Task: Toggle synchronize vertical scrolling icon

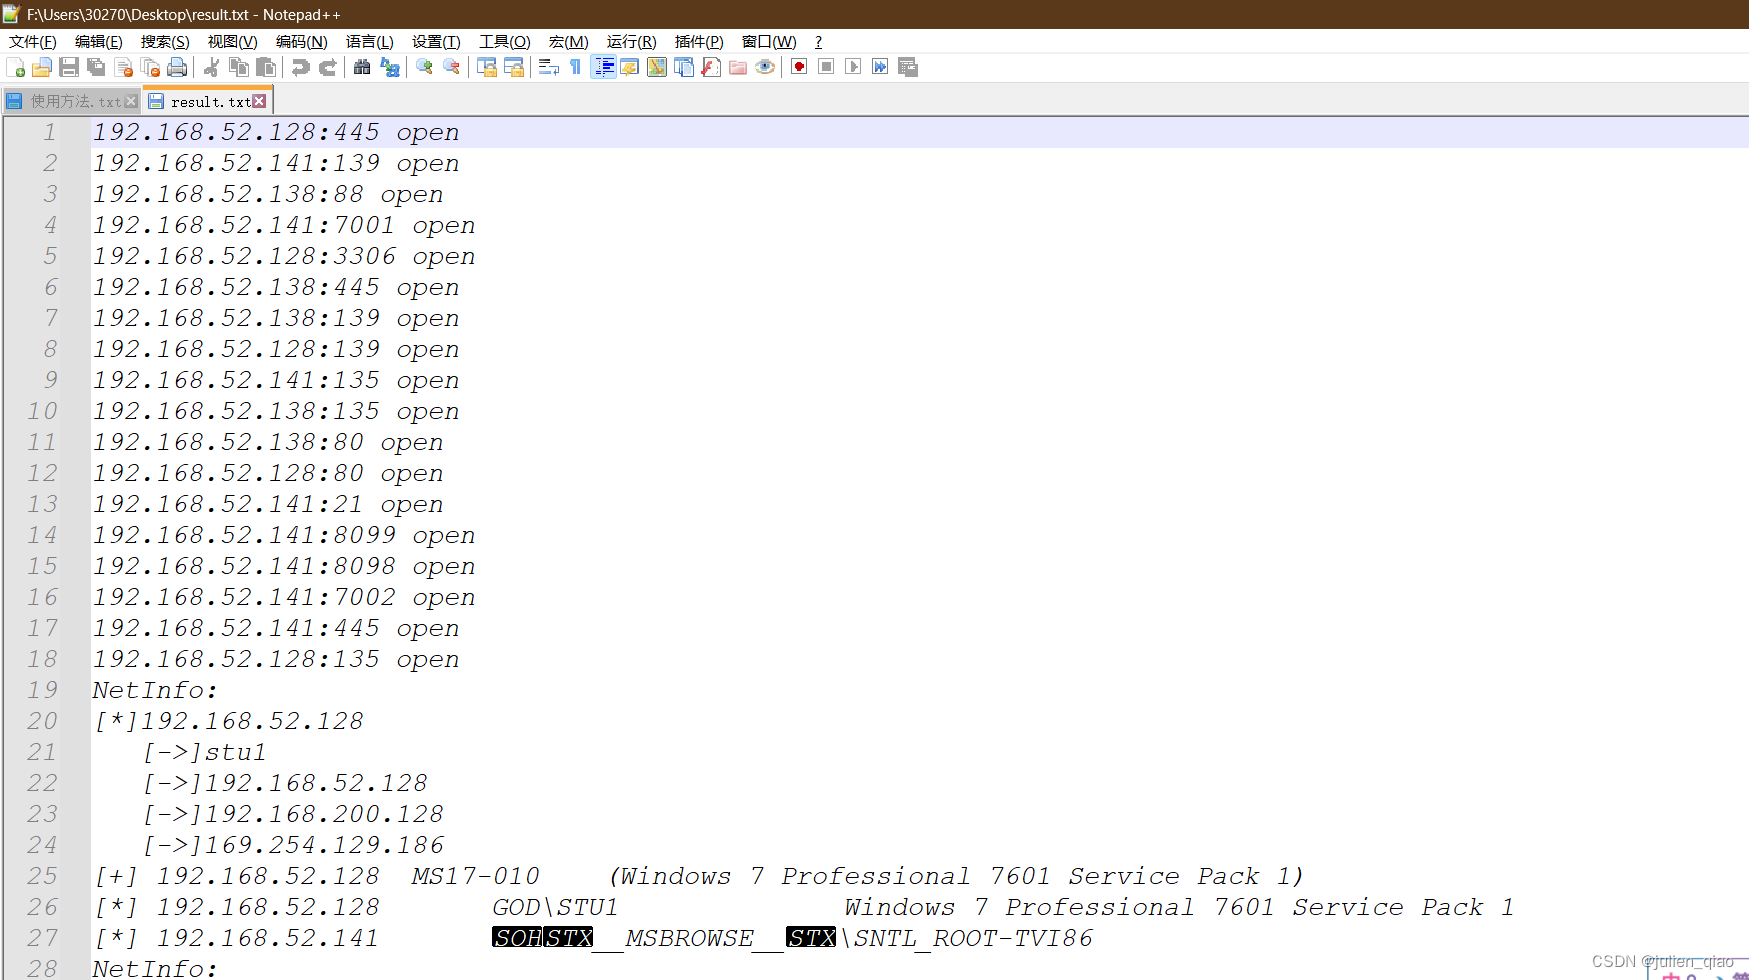Action: (487, 67)
